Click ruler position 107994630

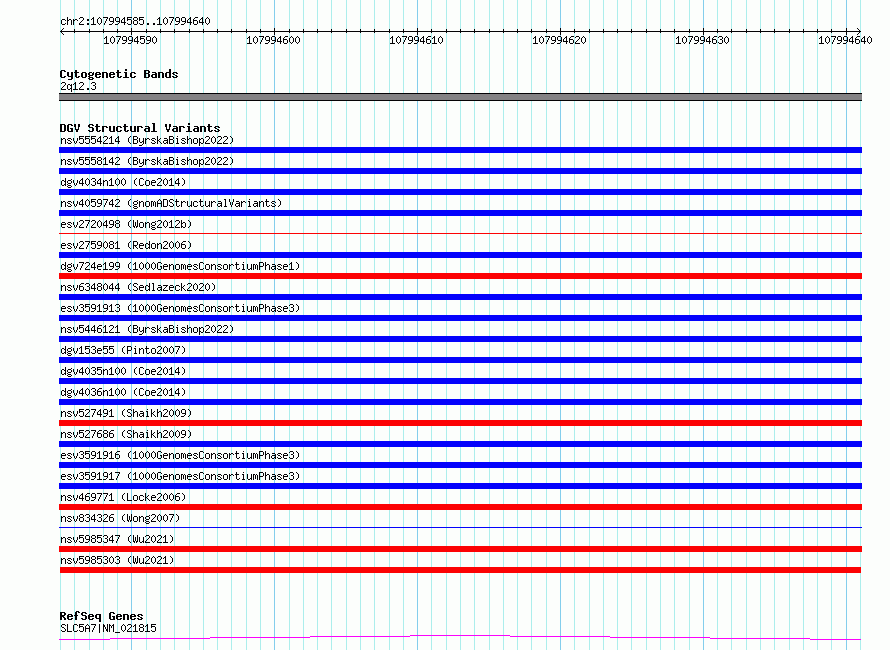point(703,40)
